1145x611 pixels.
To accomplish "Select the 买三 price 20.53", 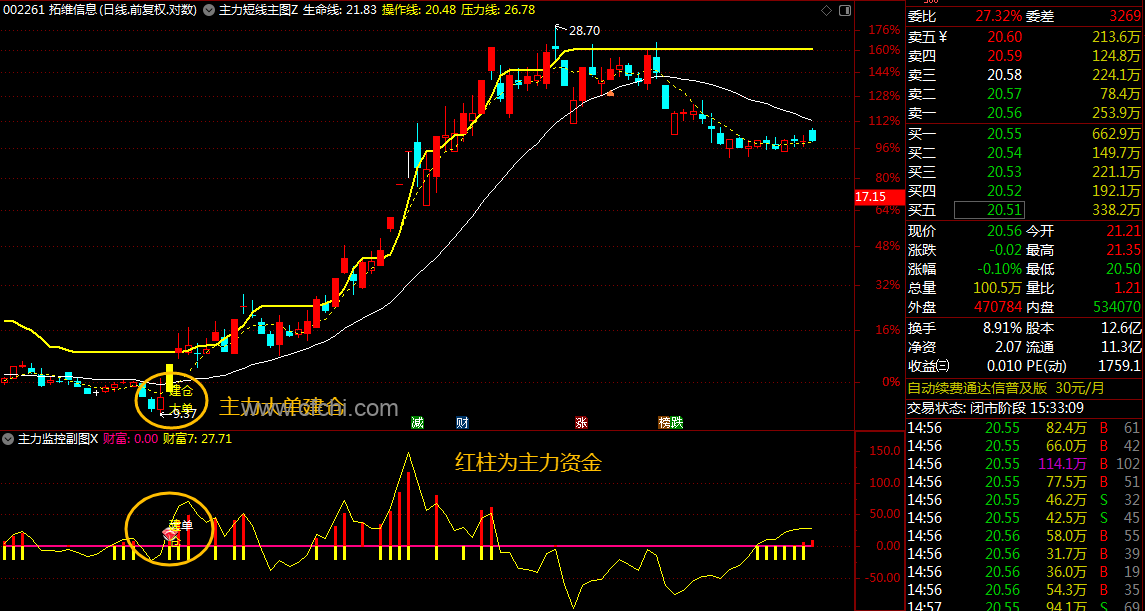I will click(x=1006, y=172).
